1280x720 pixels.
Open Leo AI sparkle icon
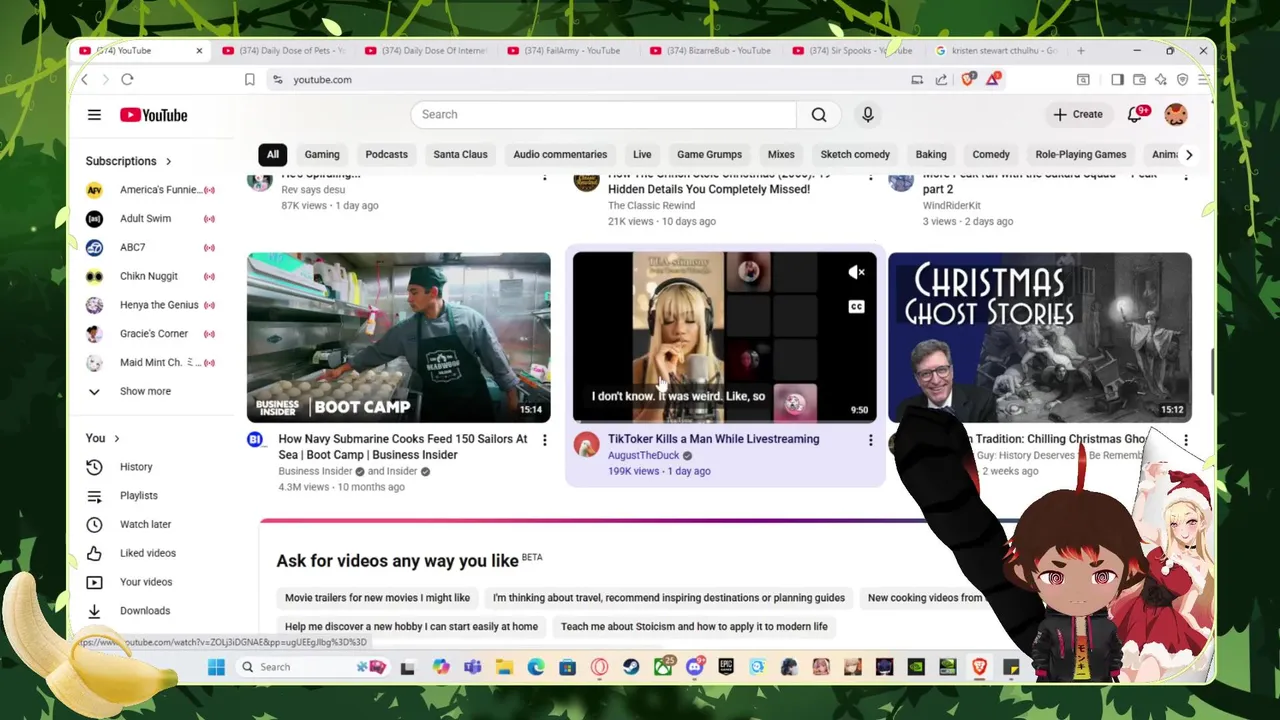(1160, 80)
